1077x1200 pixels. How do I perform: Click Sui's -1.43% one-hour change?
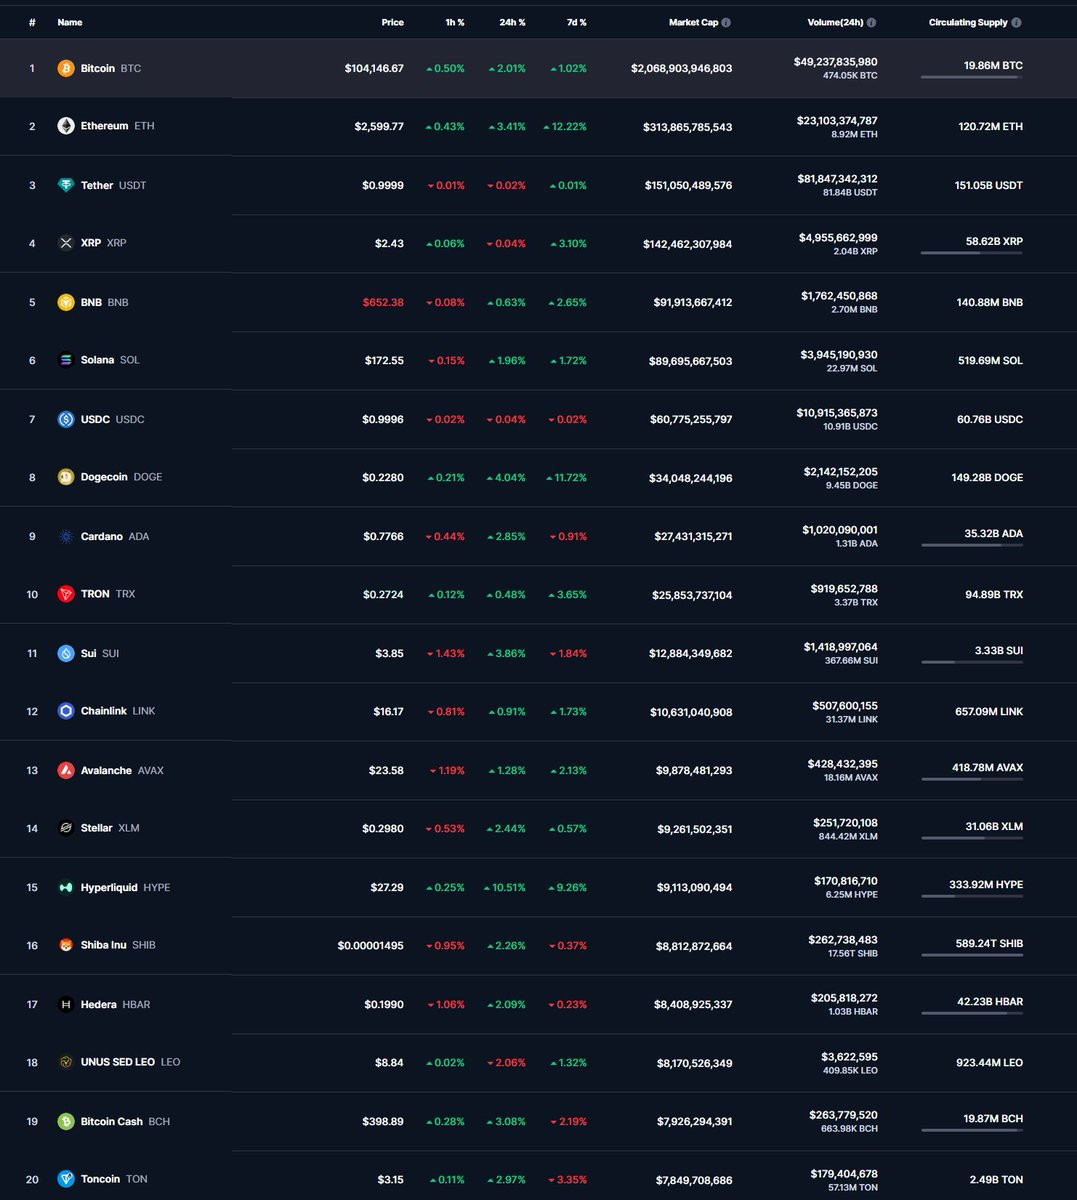pyautogui.click(x=446, y=653)
